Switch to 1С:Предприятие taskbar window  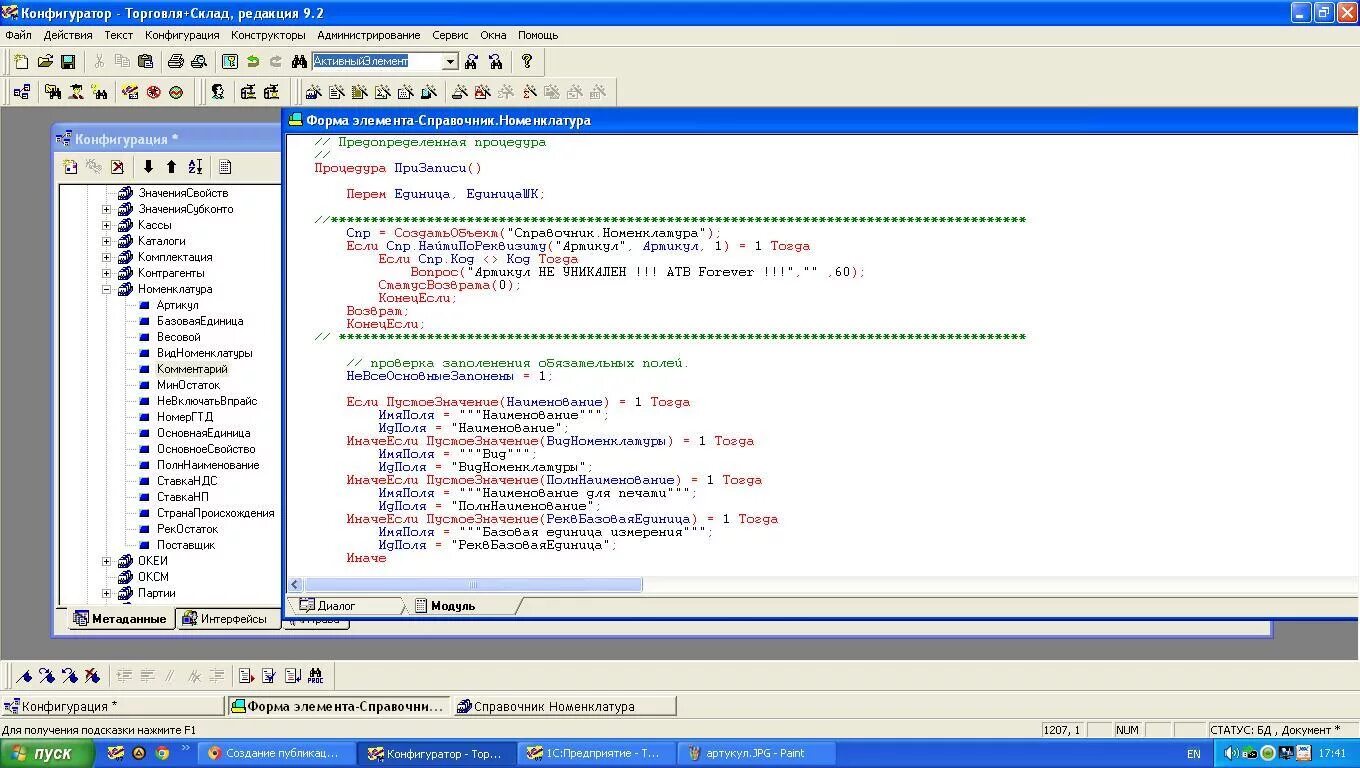click(596, 754)
